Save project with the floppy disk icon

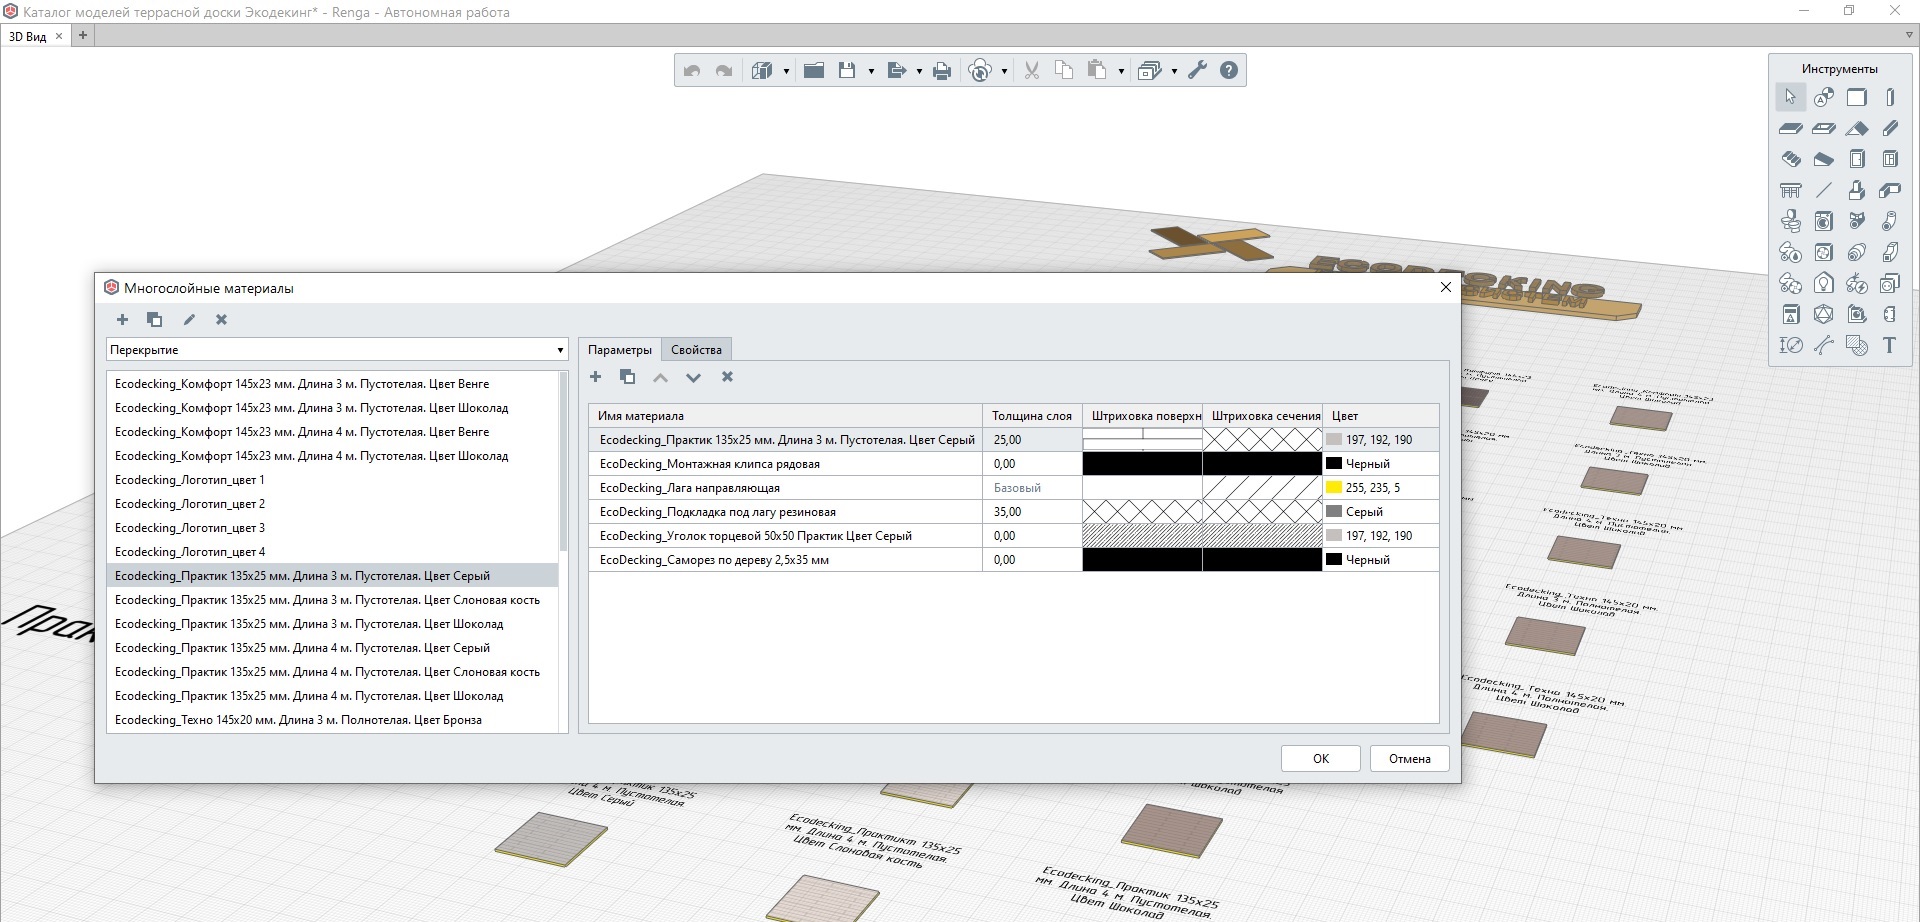pyautogui.click(x=847, y=70)
